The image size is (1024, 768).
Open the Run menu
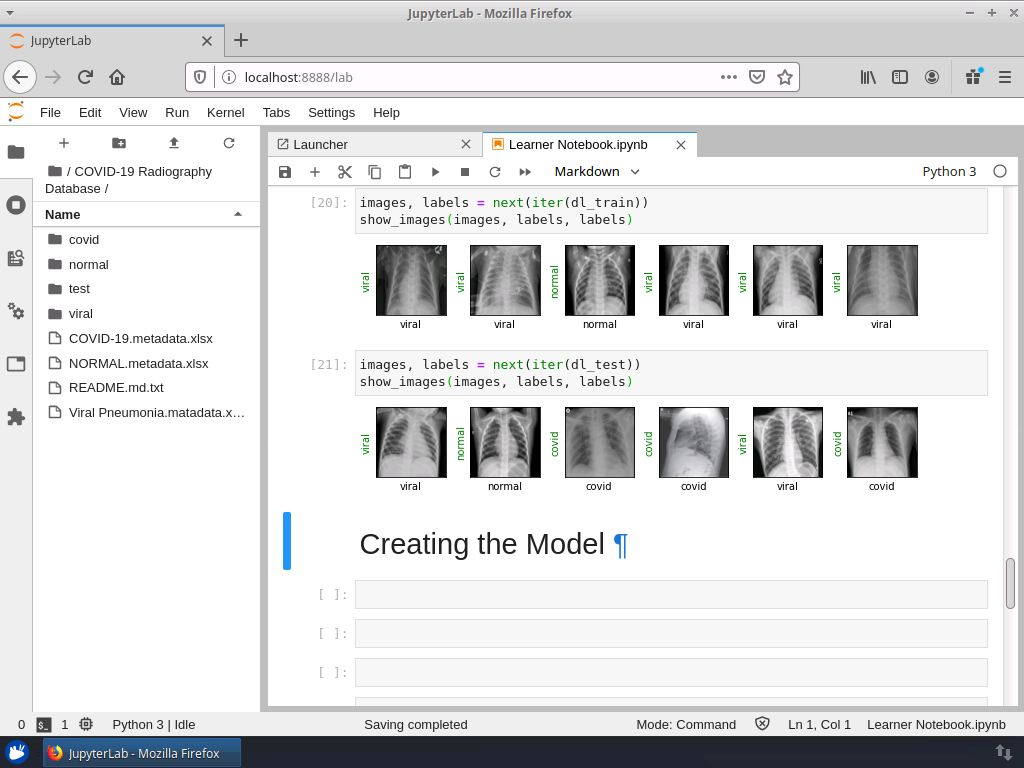(177, 112)
